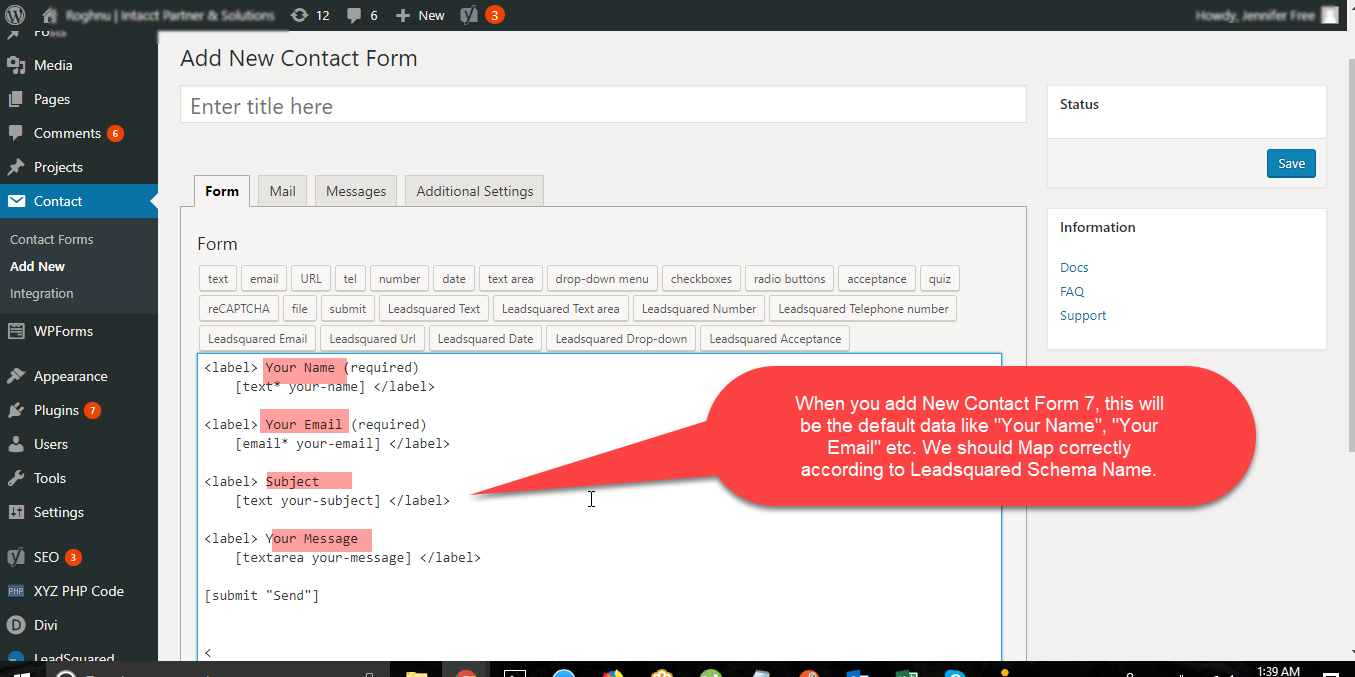Click the Pages sidebar icon
Viewport: 1355px width, 677px height.
tap(15, 99)
